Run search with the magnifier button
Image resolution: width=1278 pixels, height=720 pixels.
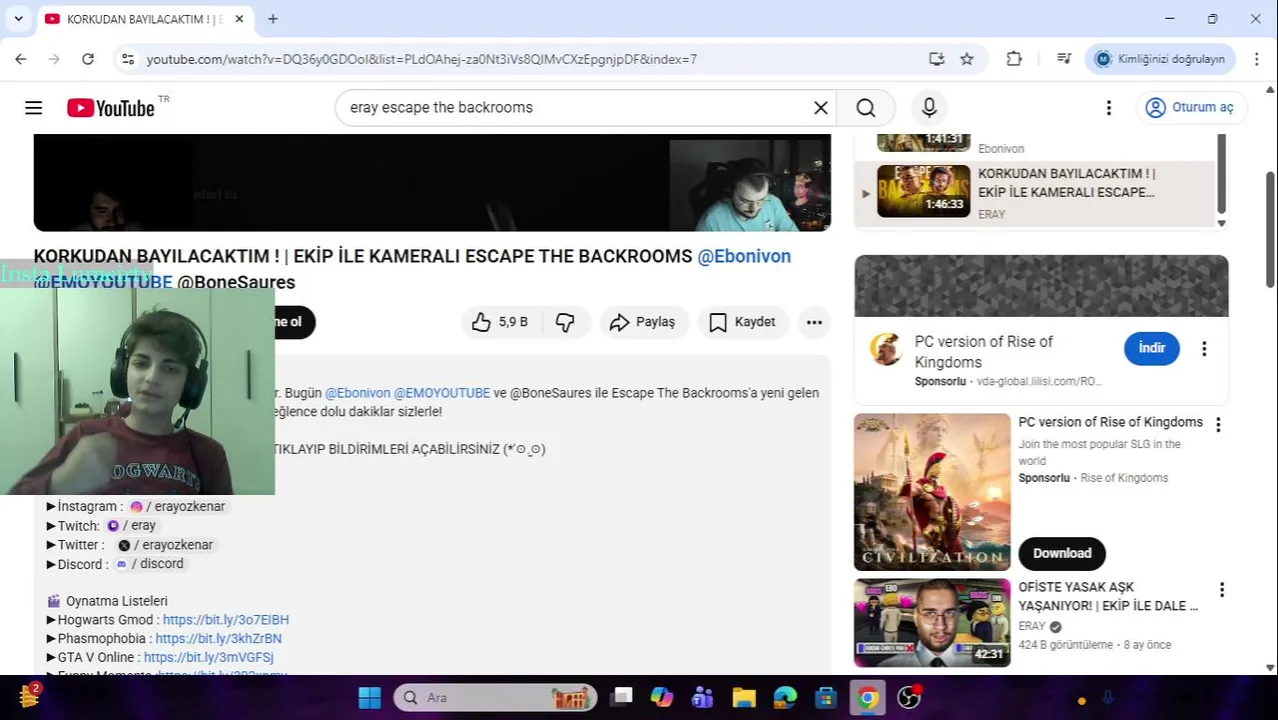866,108
